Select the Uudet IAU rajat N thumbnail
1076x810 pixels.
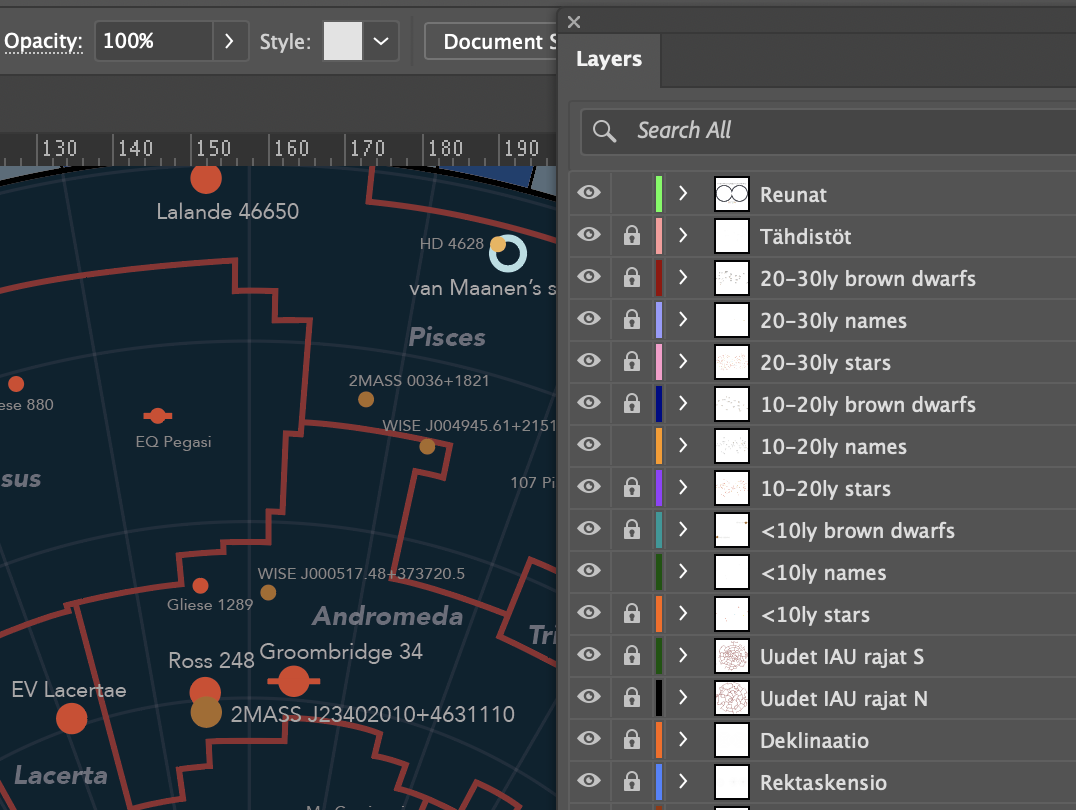pos(732,698)
